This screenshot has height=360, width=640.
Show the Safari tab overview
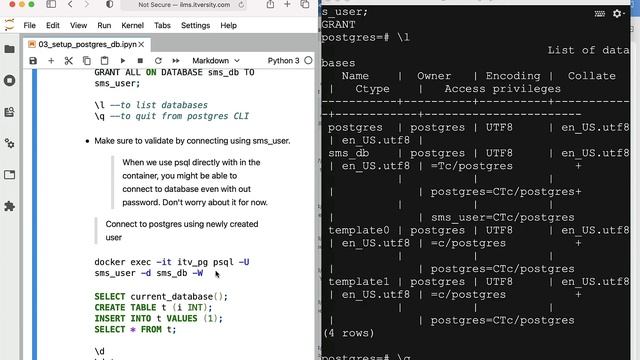tap(304, 4)
